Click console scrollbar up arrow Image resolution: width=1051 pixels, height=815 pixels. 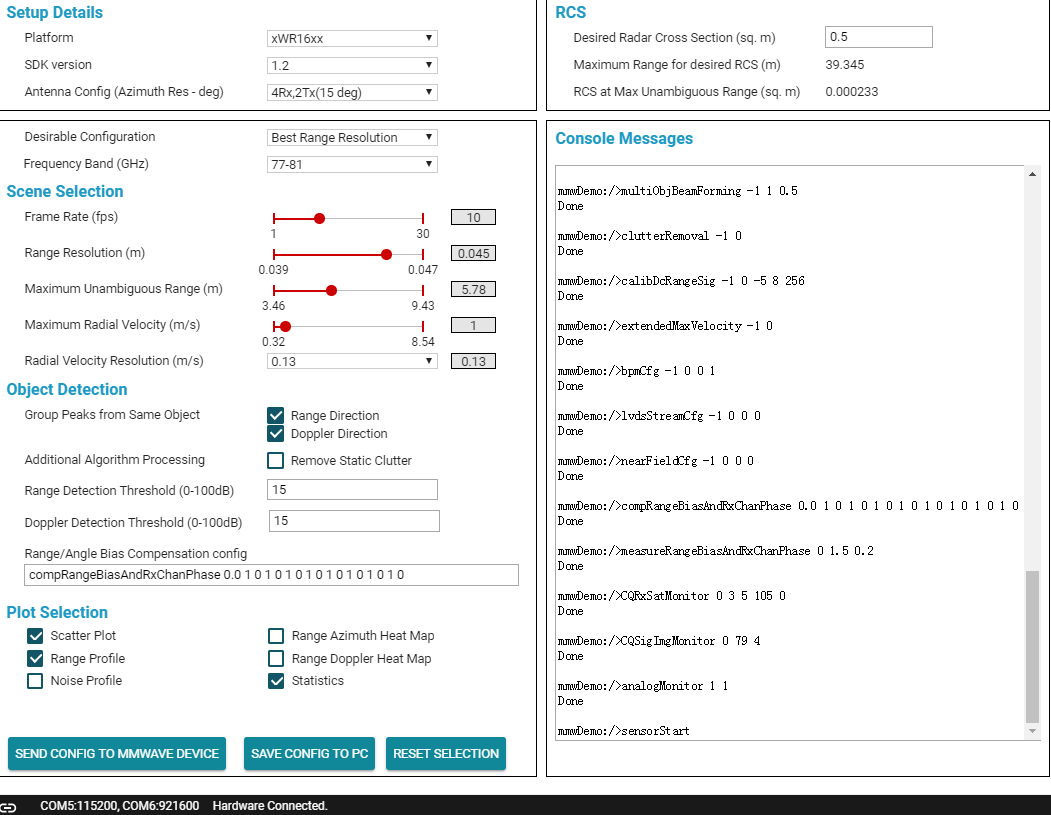pos(1032,174)
